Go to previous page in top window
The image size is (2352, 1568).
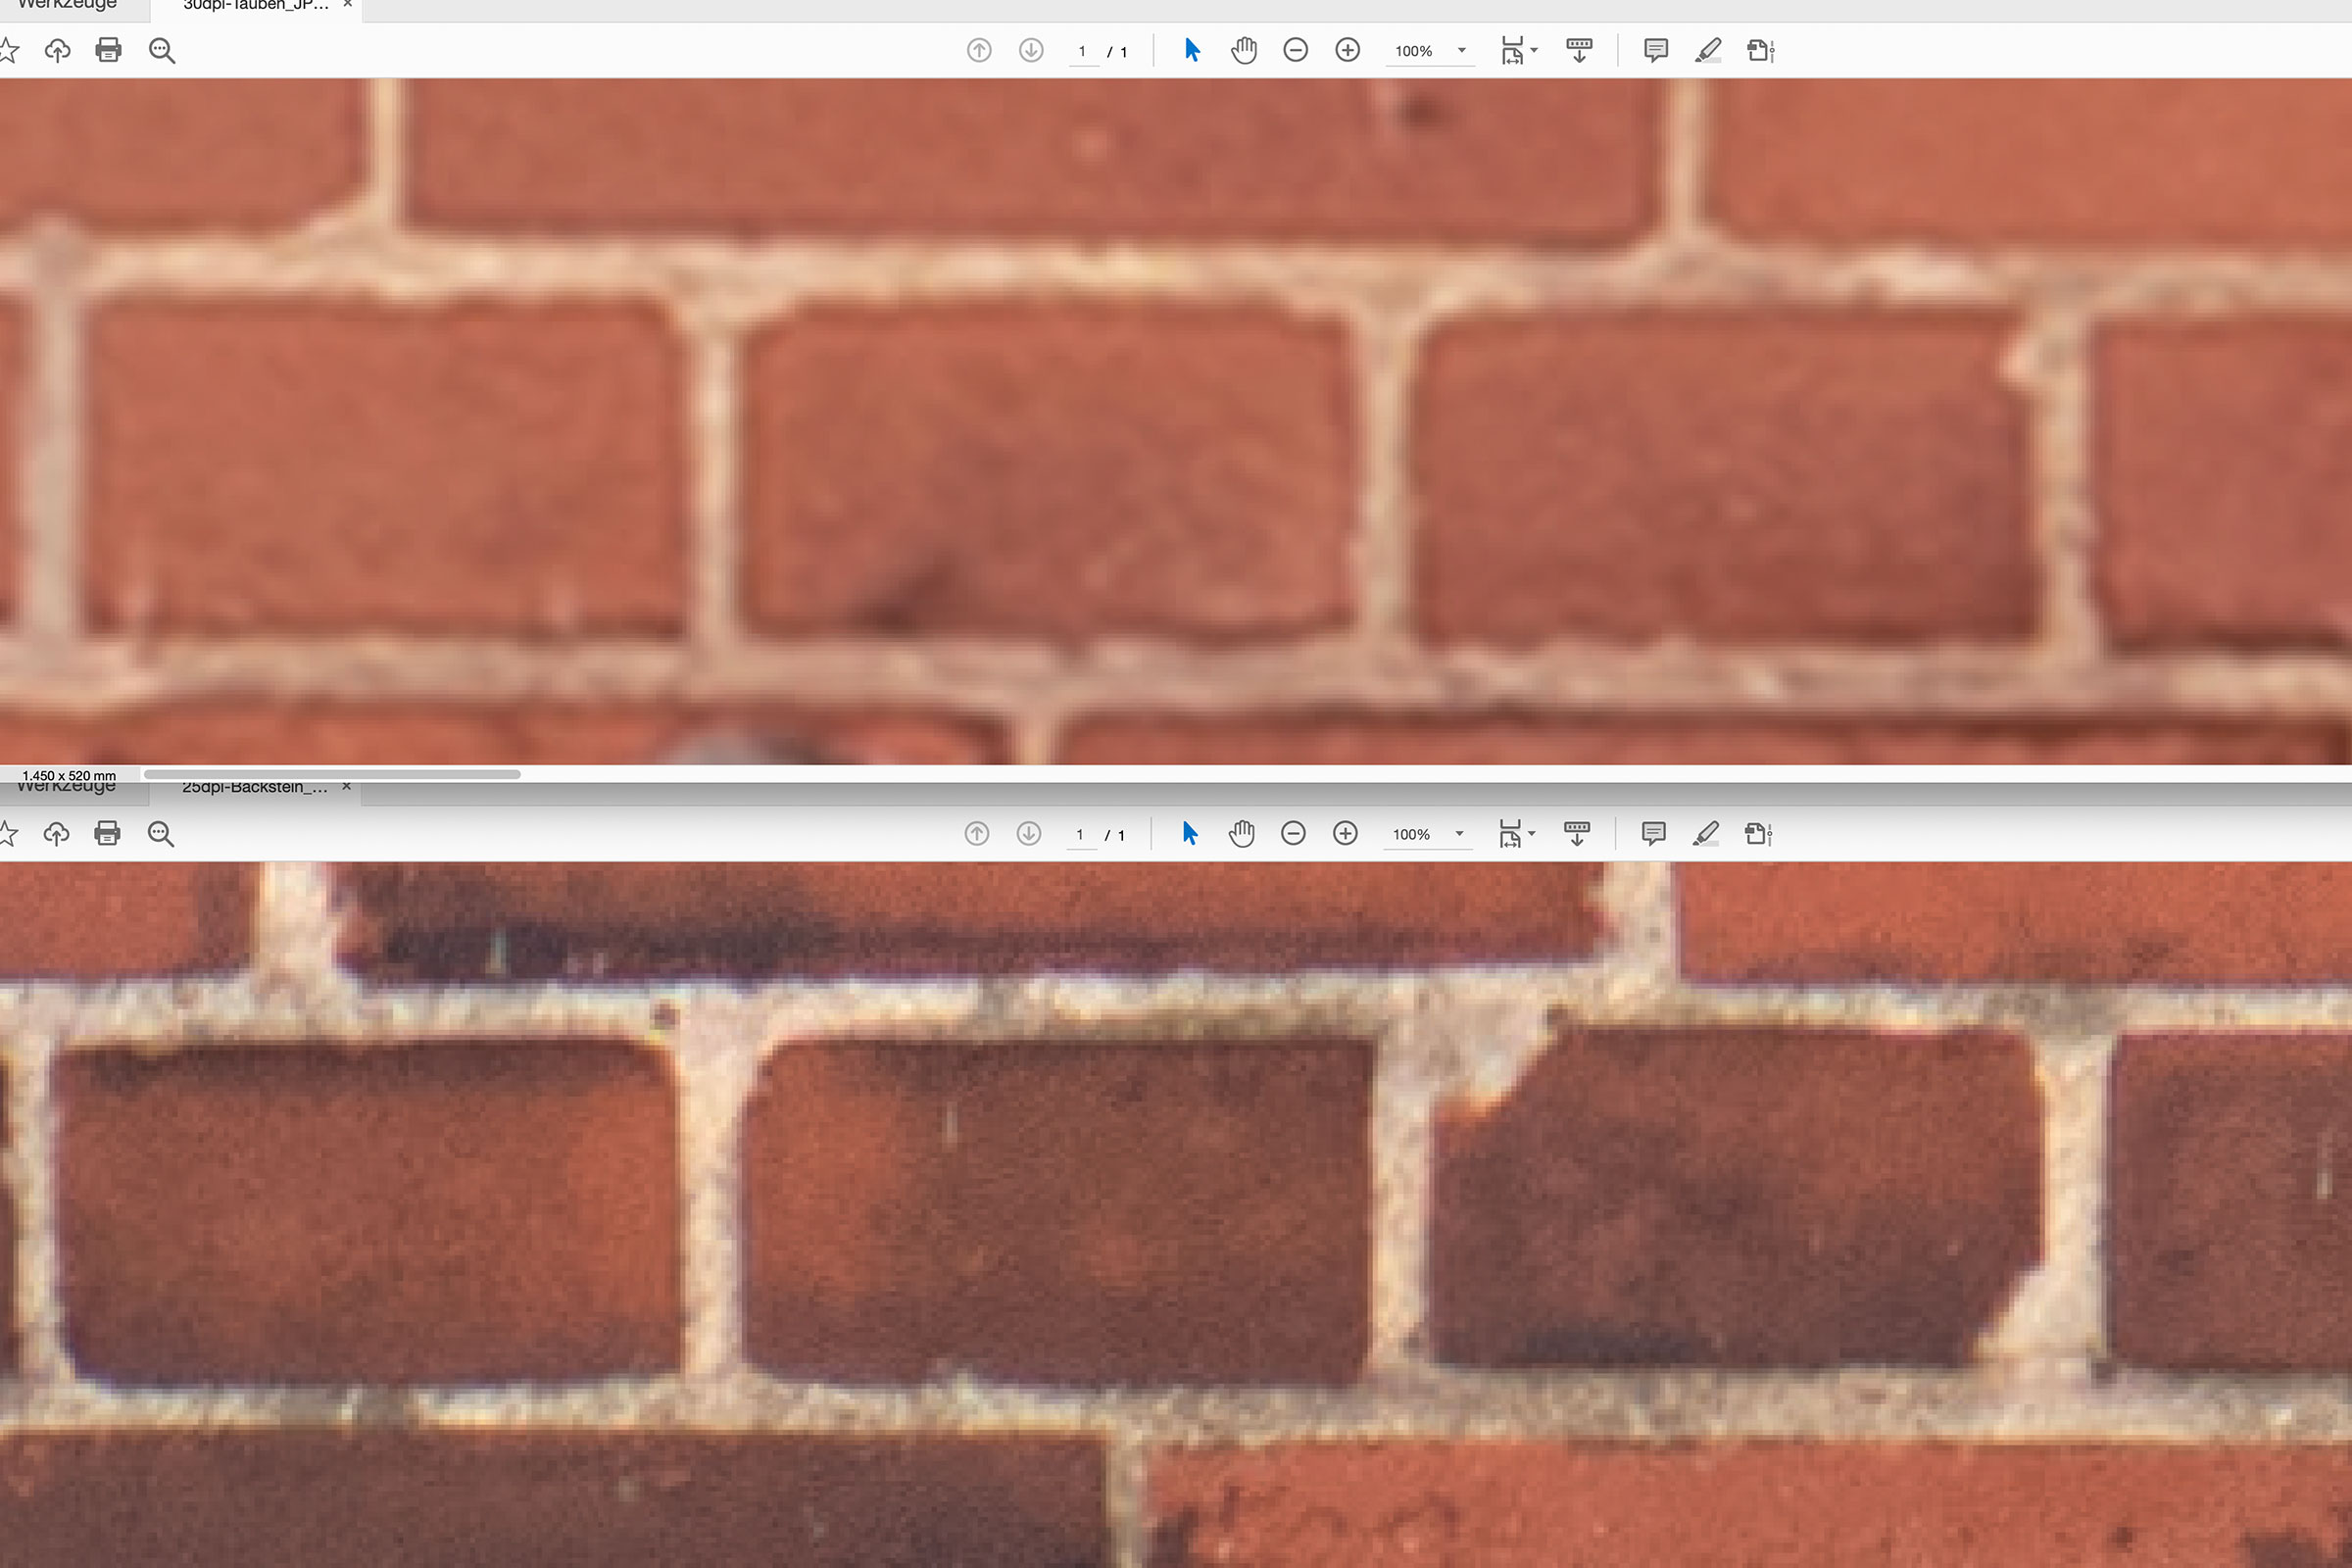coord(979,50)
